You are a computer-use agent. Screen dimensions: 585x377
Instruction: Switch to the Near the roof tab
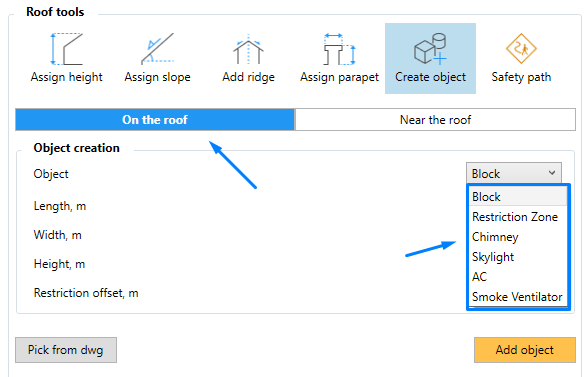point(435,119)
